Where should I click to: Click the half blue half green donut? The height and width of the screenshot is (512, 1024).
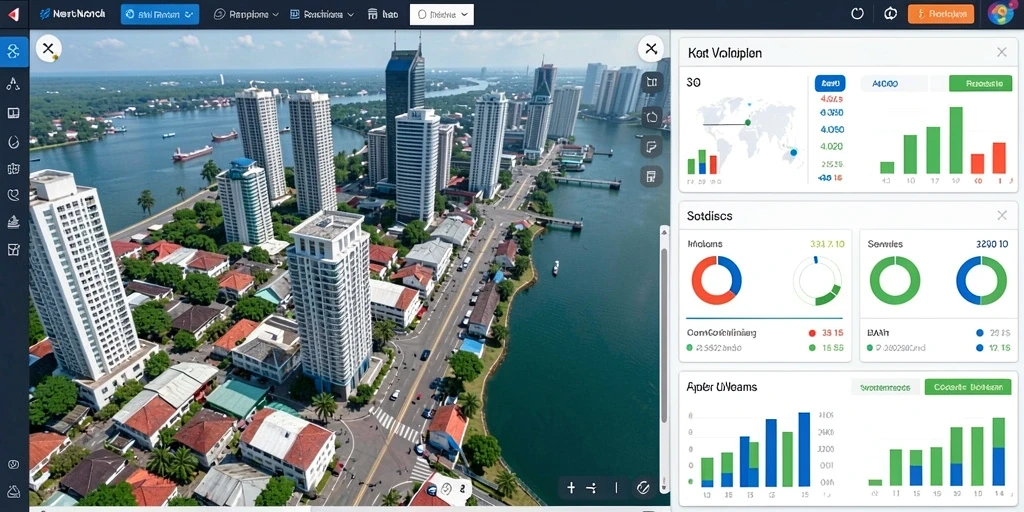982,280
